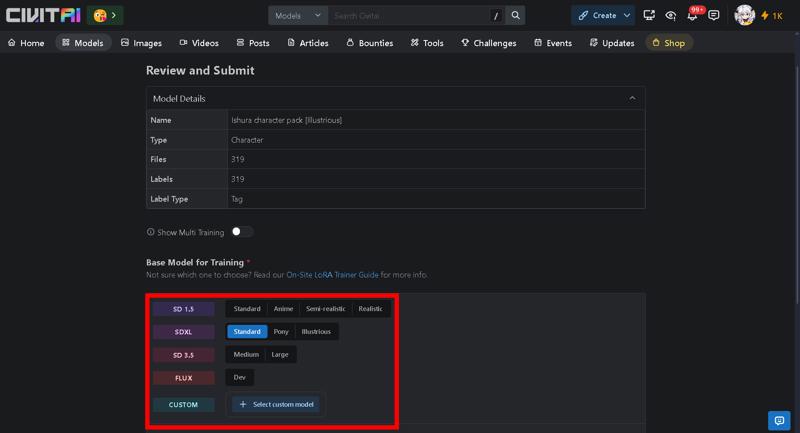Open the Challenges tab

489,43
